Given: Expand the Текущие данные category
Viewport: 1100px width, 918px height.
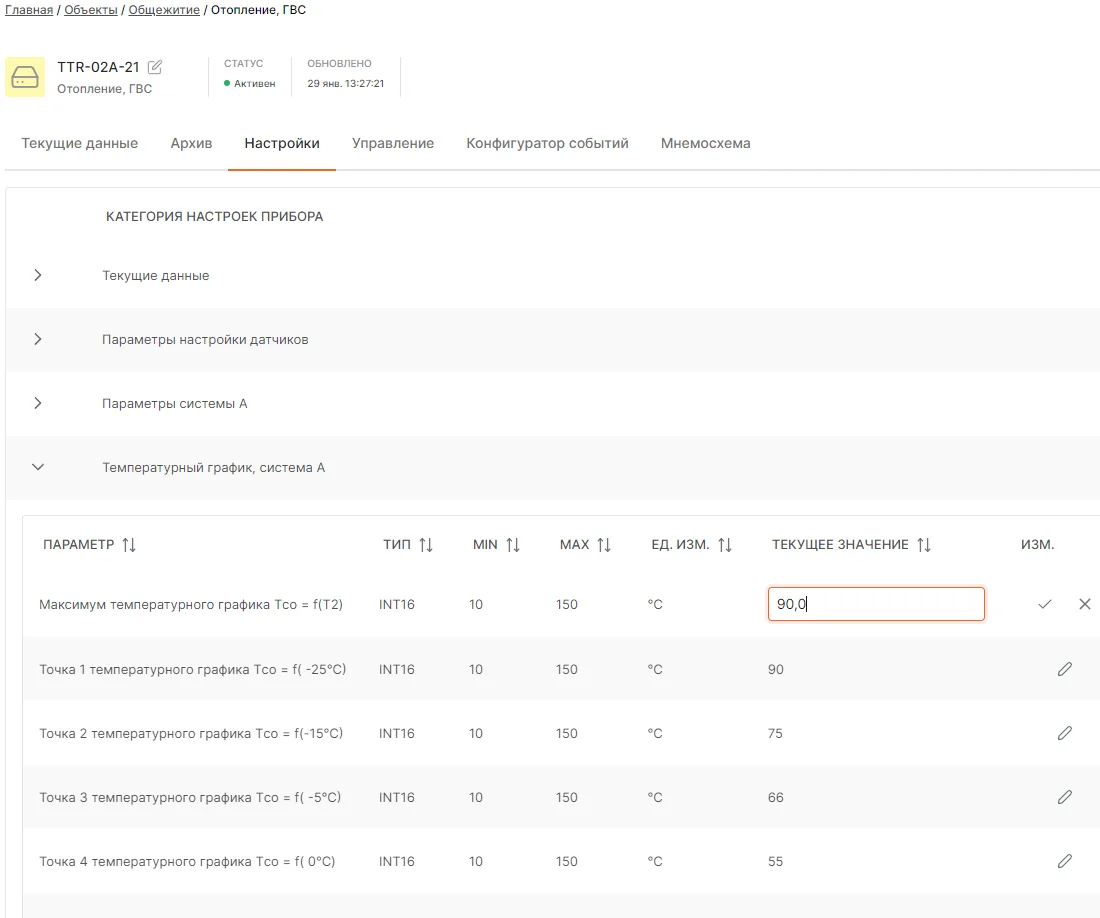Looking at the screenshot, I should pyautogui.click(x=38, y=276).
